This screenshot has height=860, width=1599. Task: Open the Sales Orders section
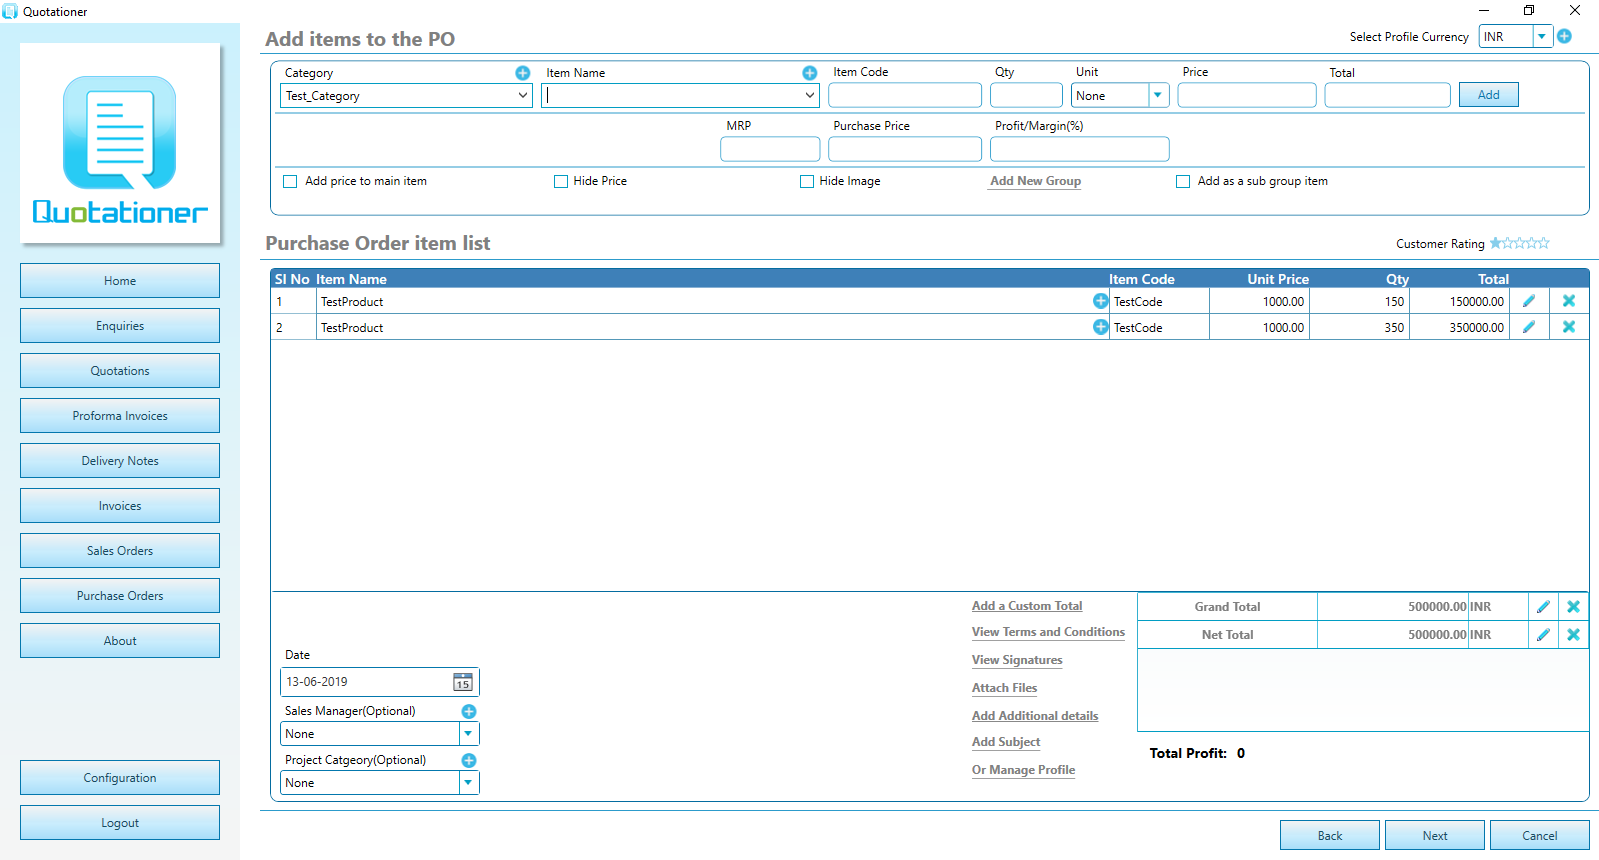tap(120, 551)
